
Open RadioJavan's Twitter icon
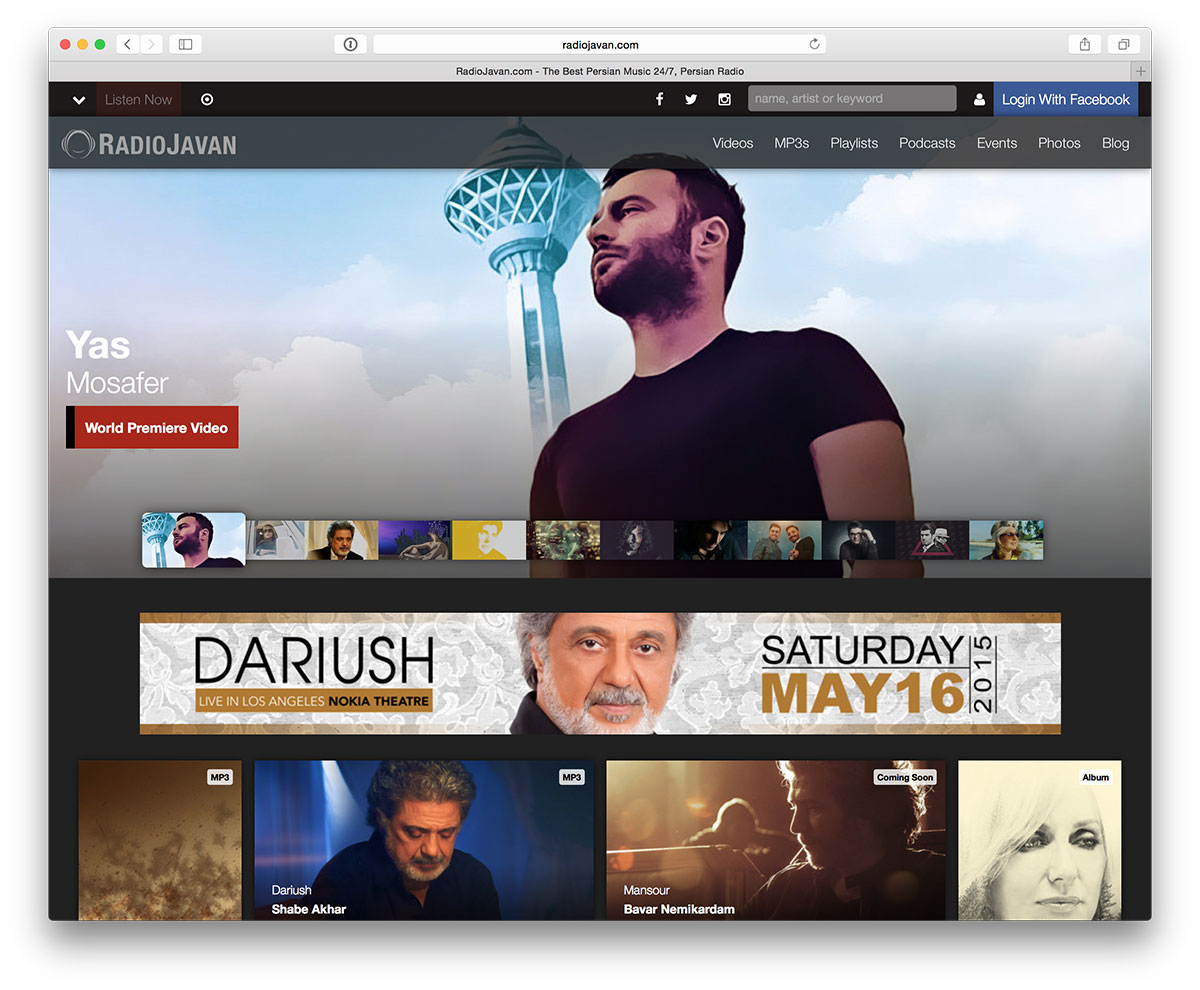click(x=691, y=99)
